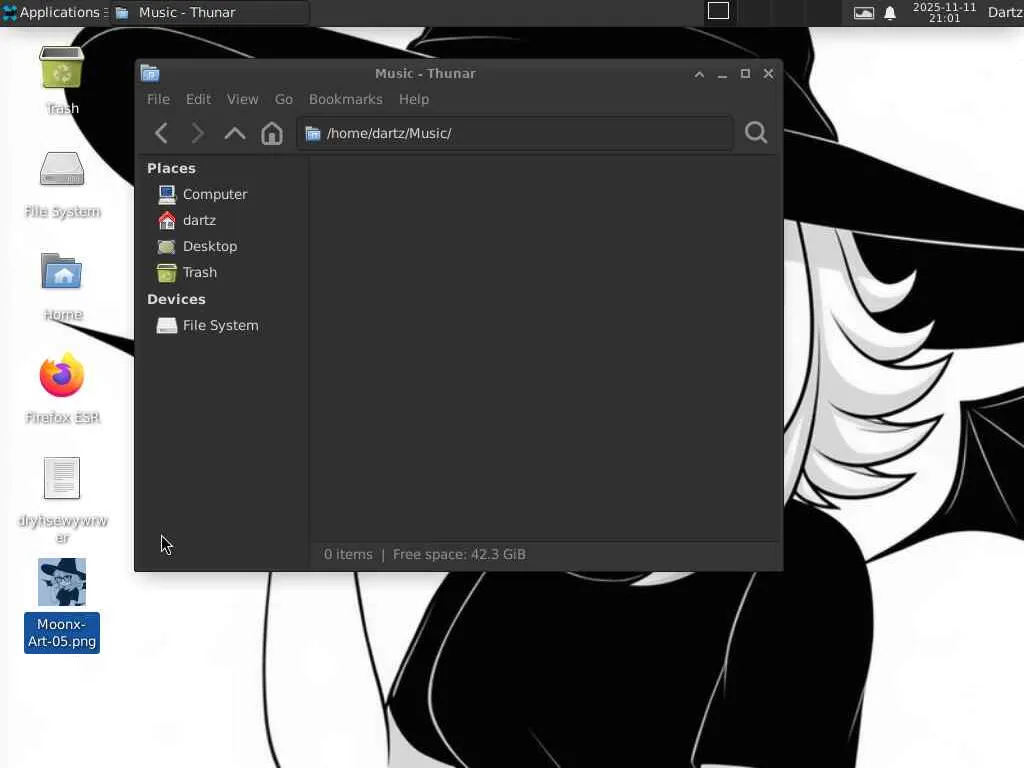Image resolution: width=1024 pixels, height=768 pixels.
Task: Select Firefox ESR desktop icon
Action: tap(62, 389)
